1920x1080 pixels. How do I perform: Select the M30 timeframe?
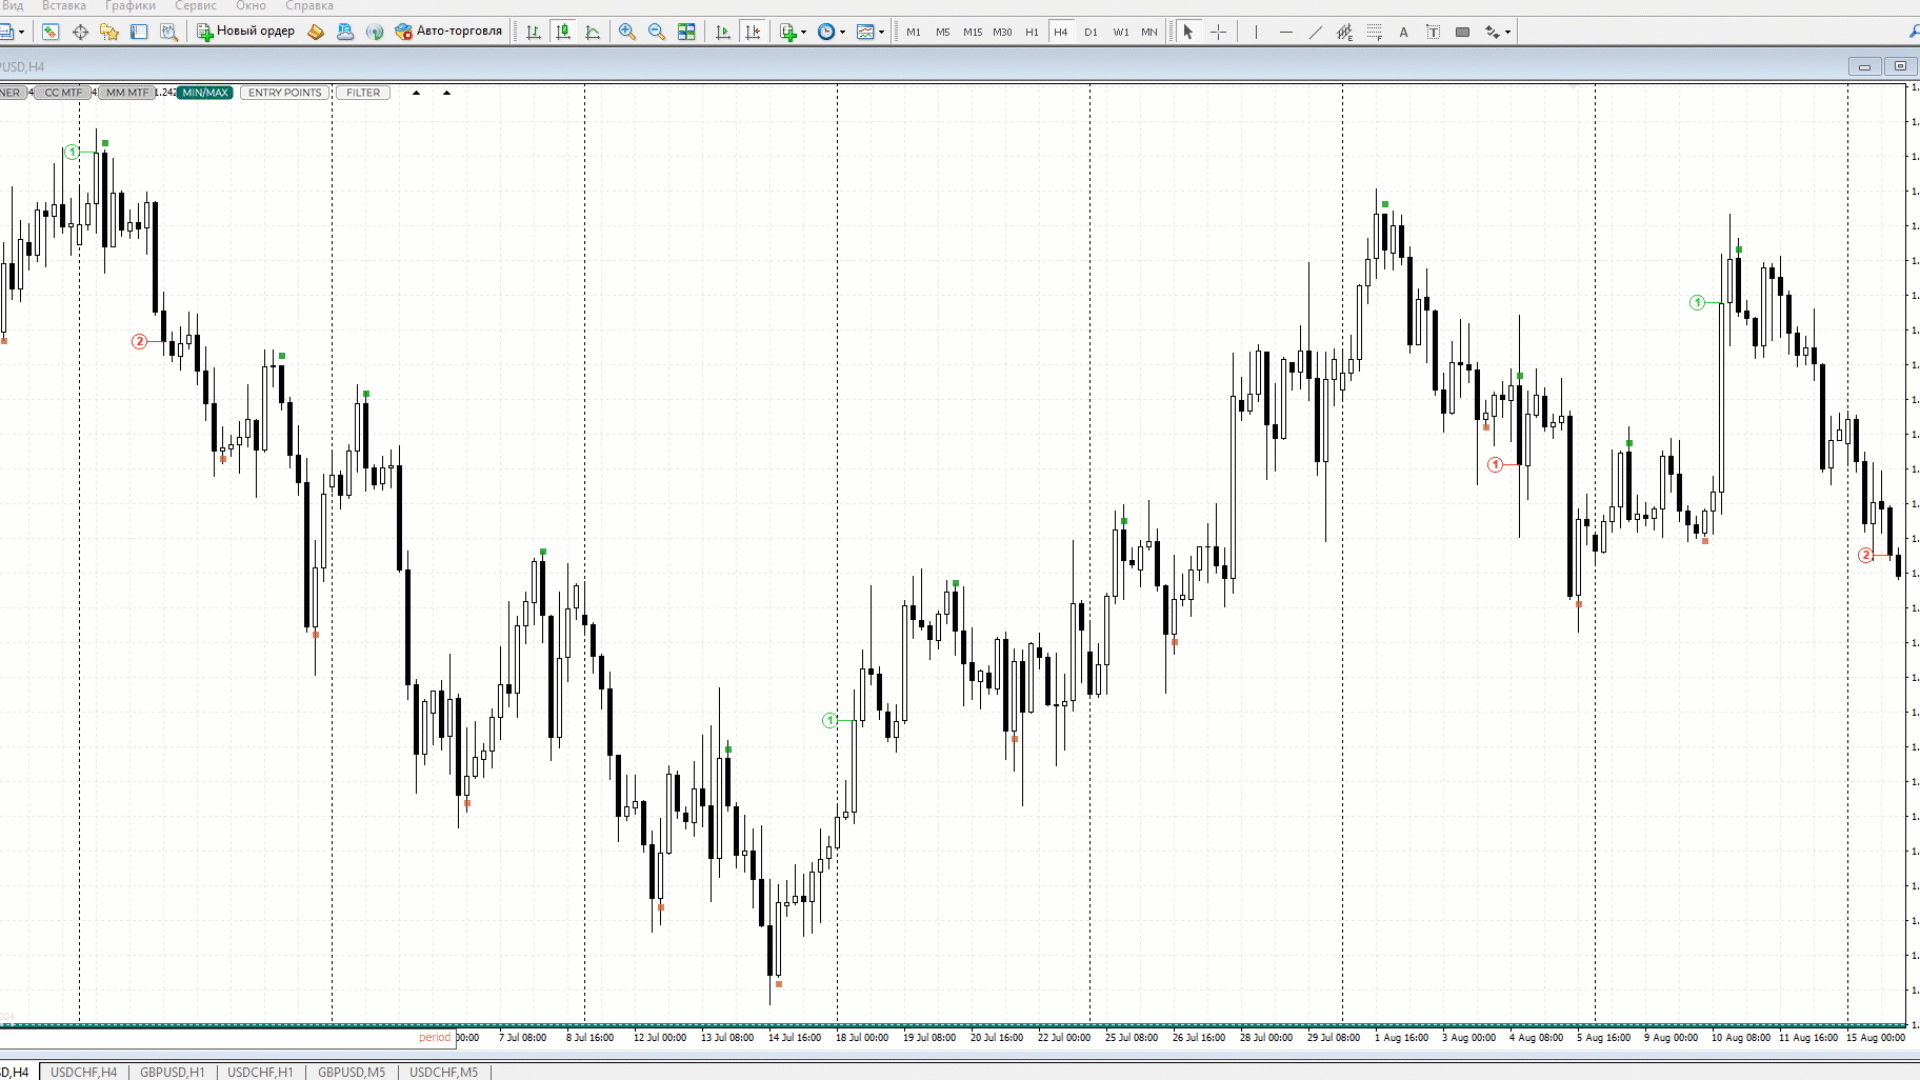pyautogui.click(x=1002, y=32)
